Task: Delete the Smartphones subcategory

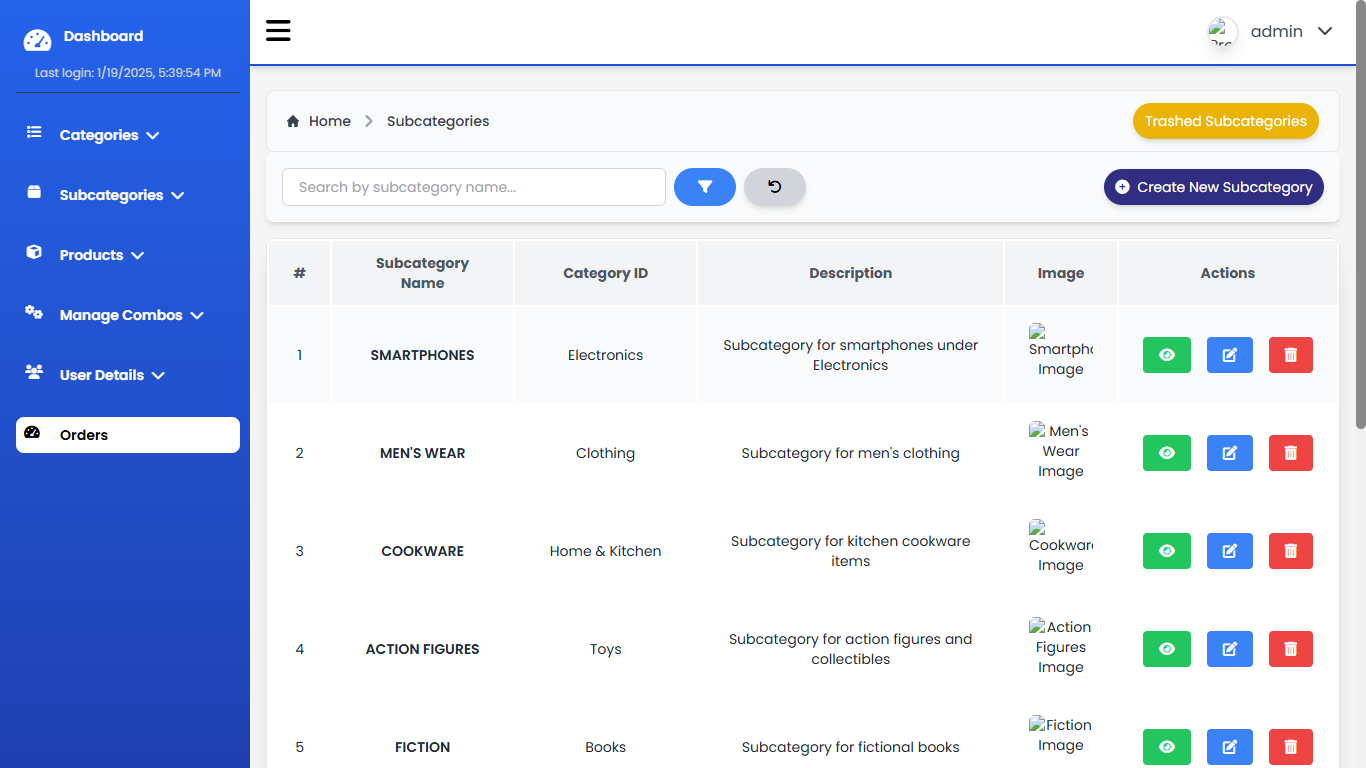Action: pos(1291,355)
